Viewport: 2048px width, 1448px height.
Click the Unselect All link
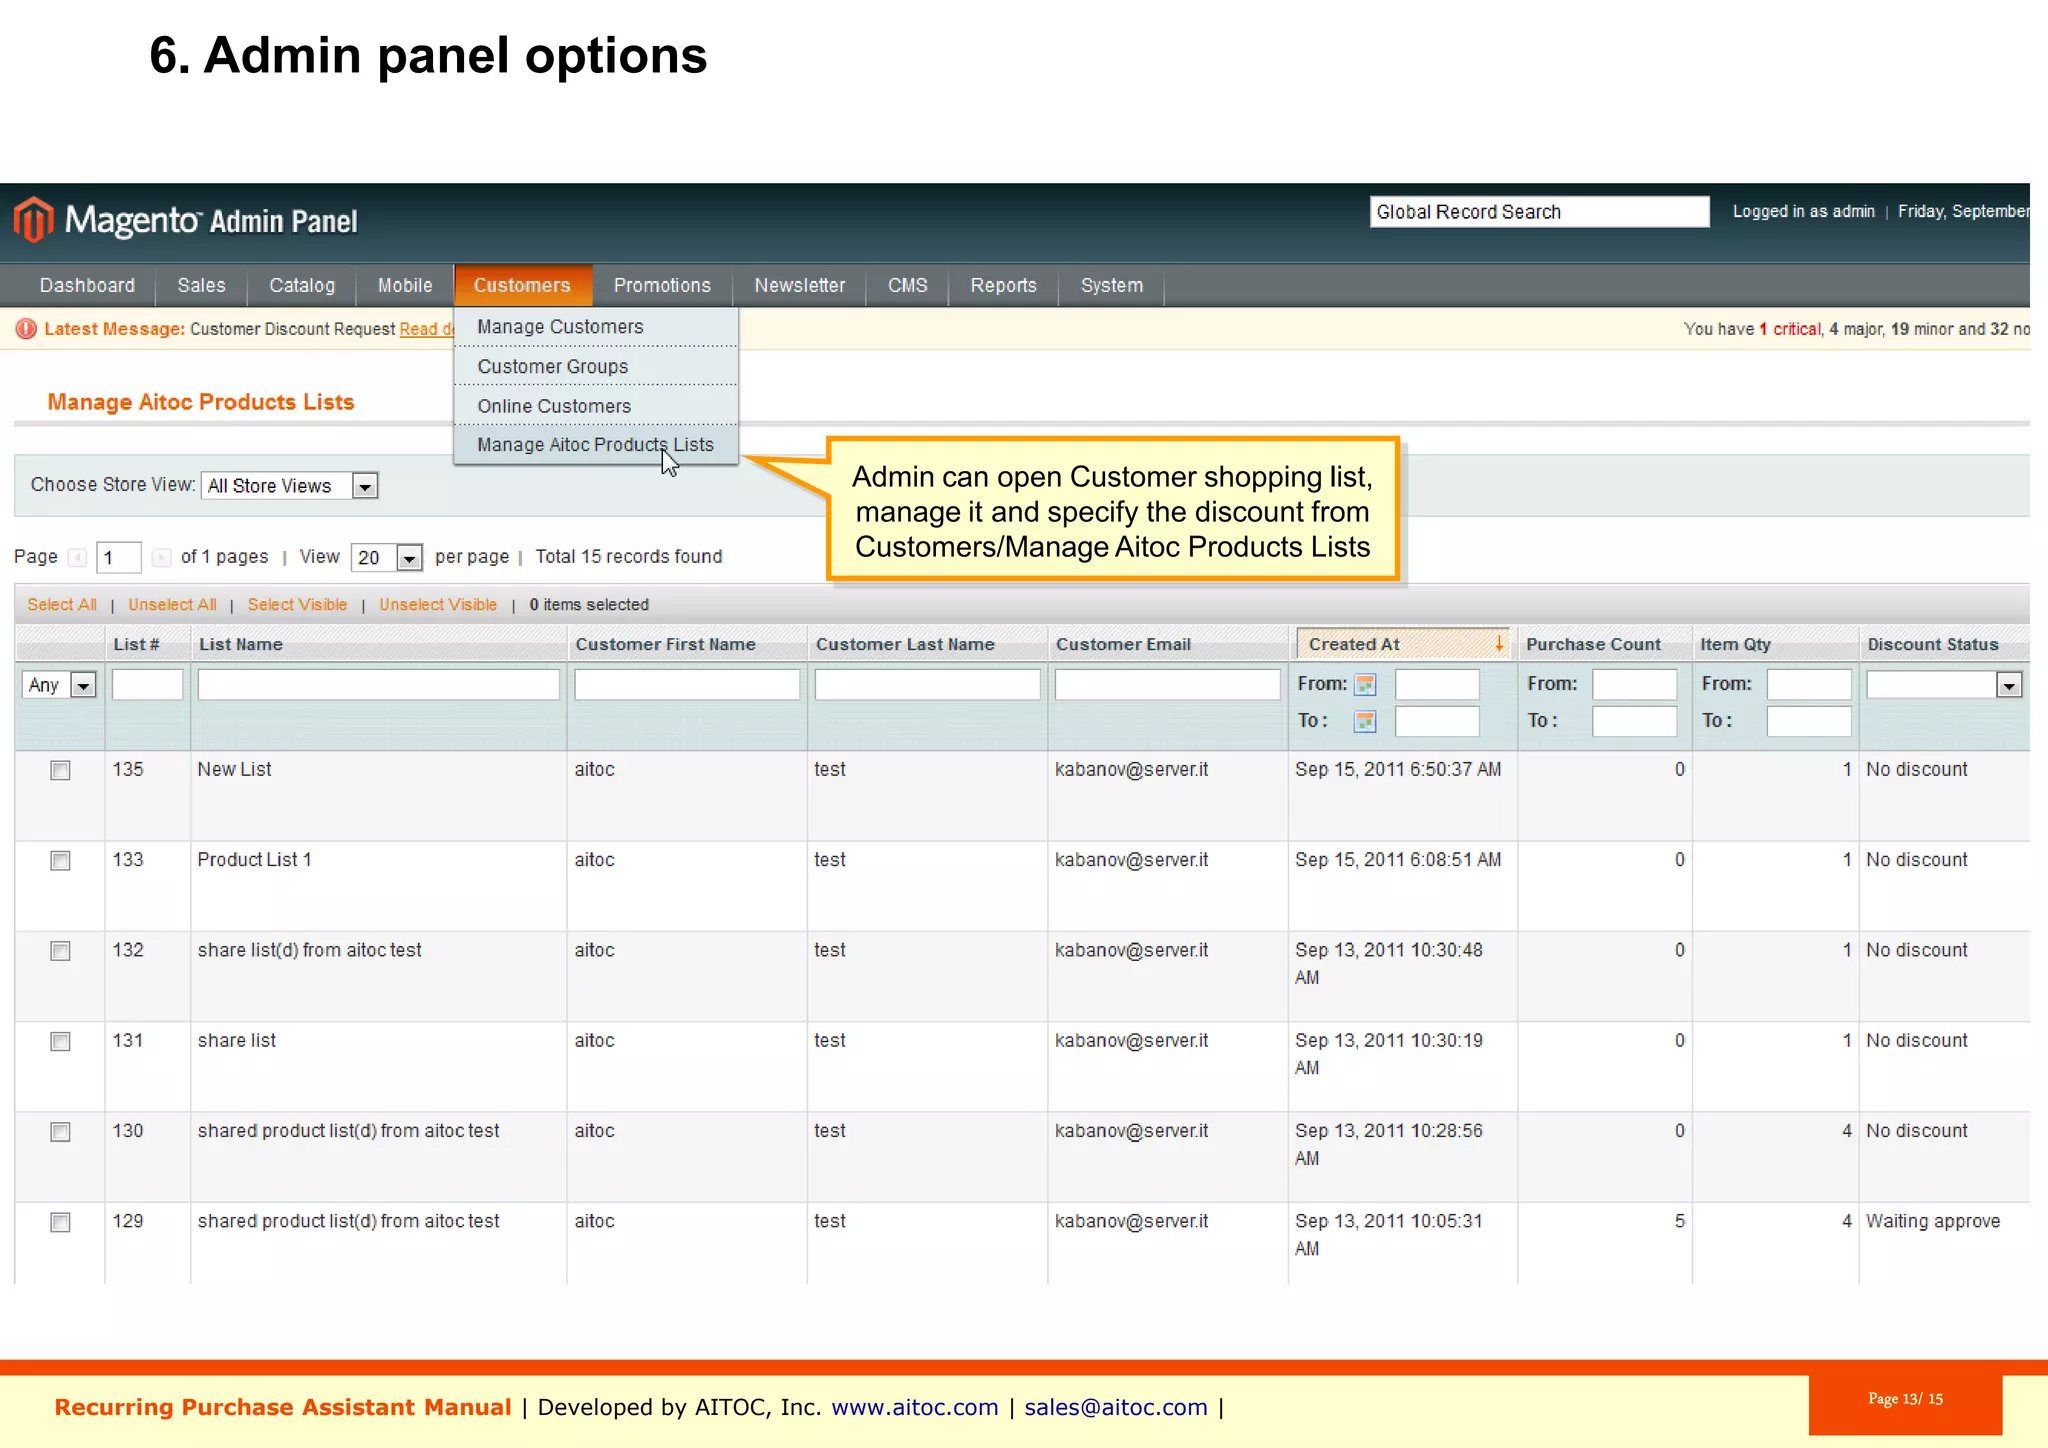(172, 605)
